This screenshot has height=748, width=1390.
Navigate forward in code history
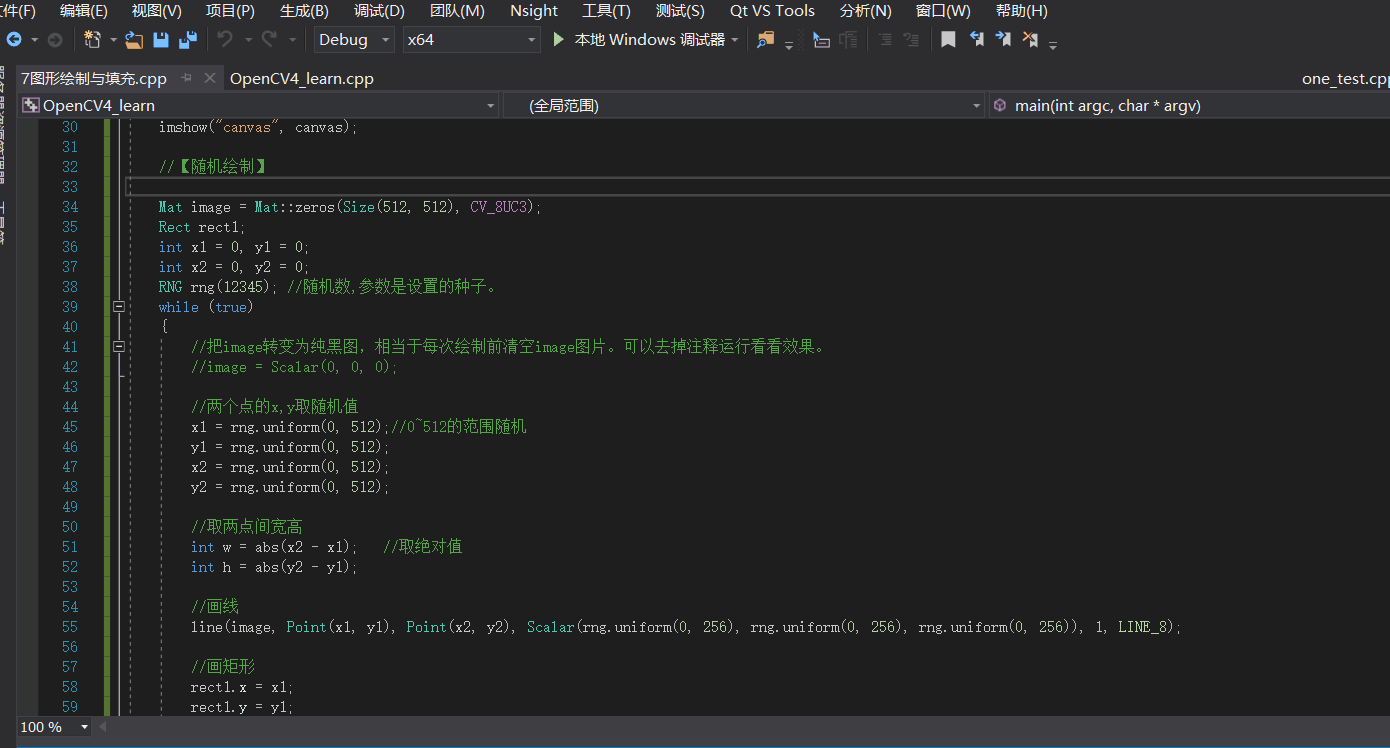point(55,39)
